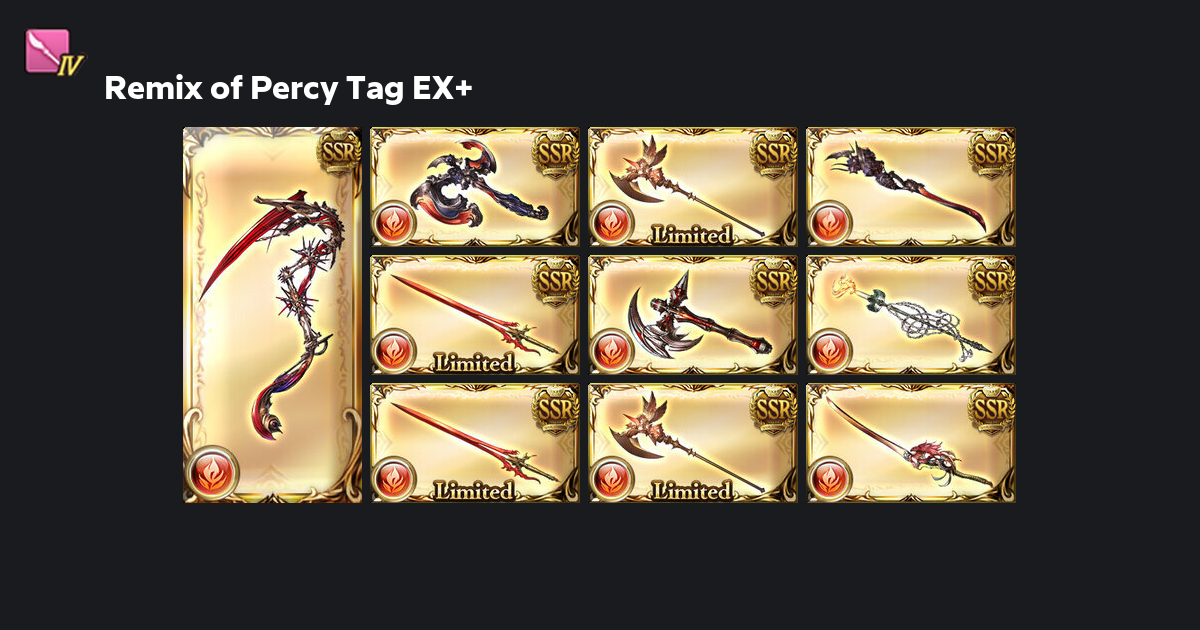Click the SSR badge on the scythe main weapon
This screenshot has width=1200, height=630.
[338, 151]
